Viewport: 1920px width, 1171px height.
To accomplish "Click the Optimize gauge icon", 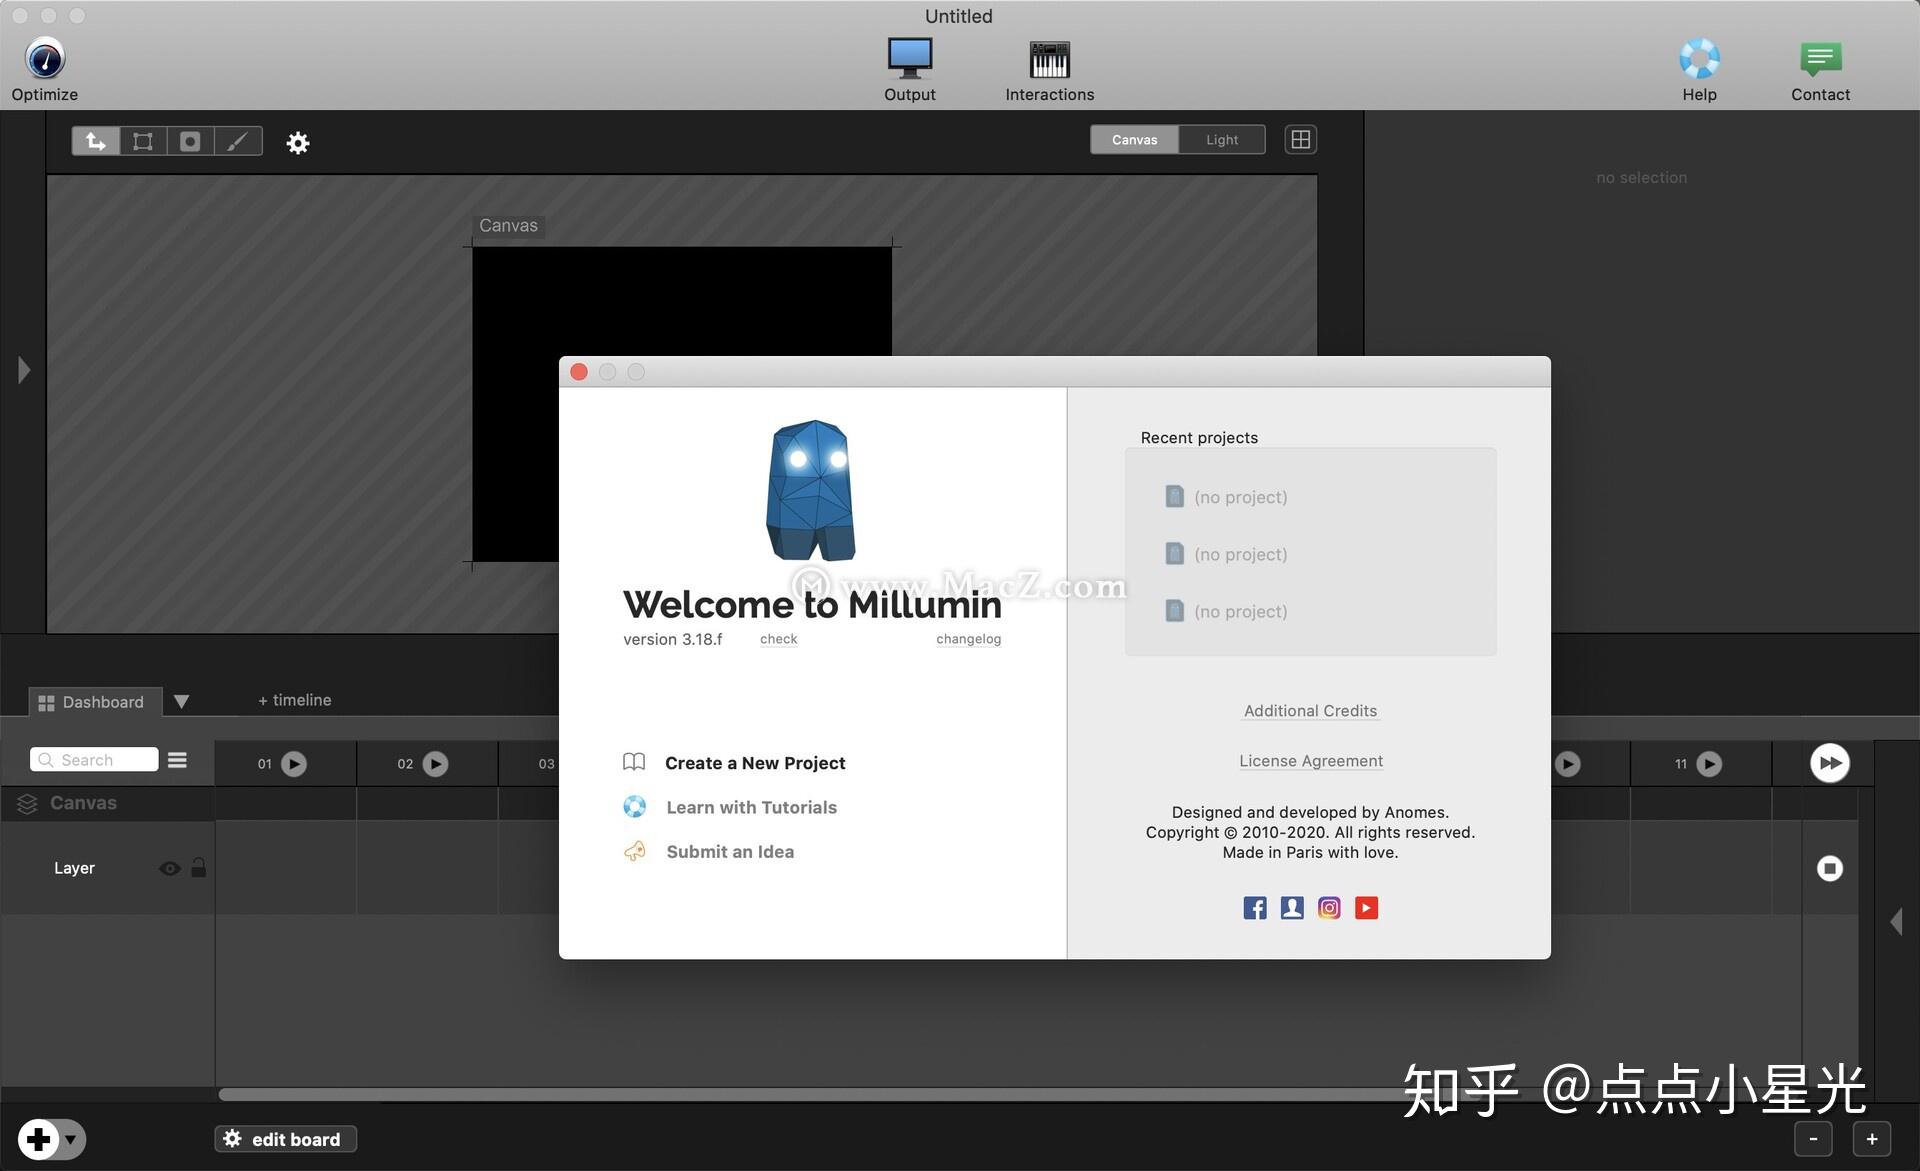I will pos(45,58).
